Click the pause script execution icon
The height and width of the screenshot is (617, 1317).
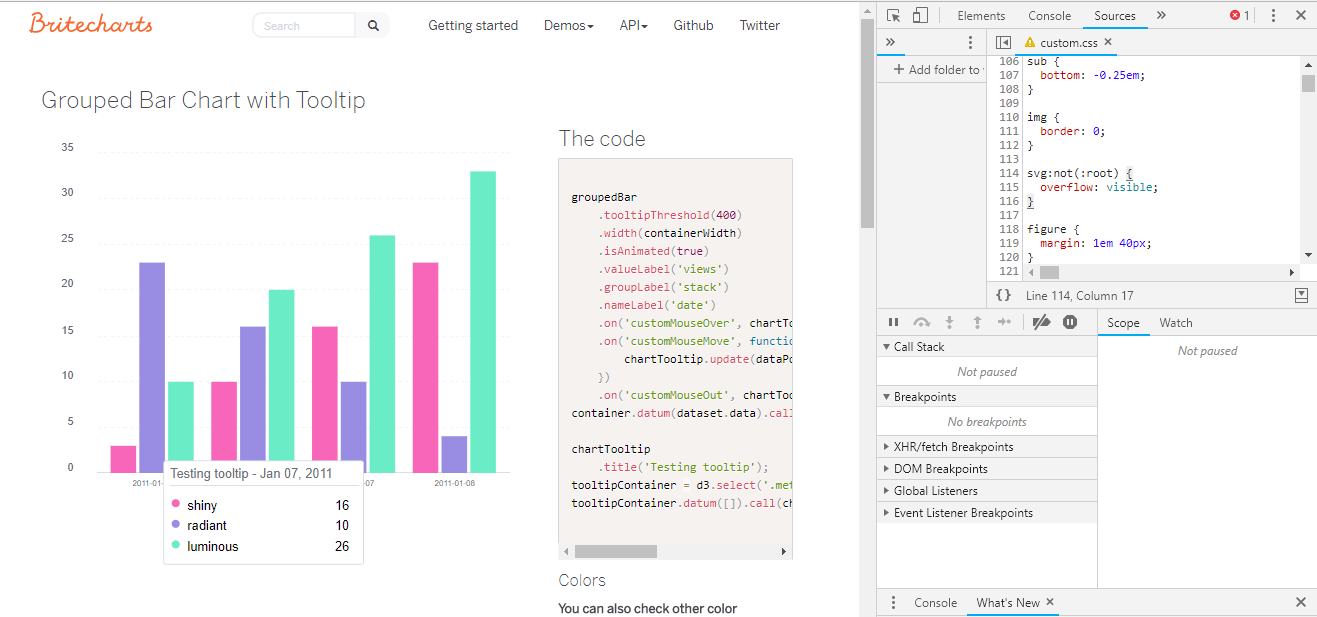pos(893,321)
